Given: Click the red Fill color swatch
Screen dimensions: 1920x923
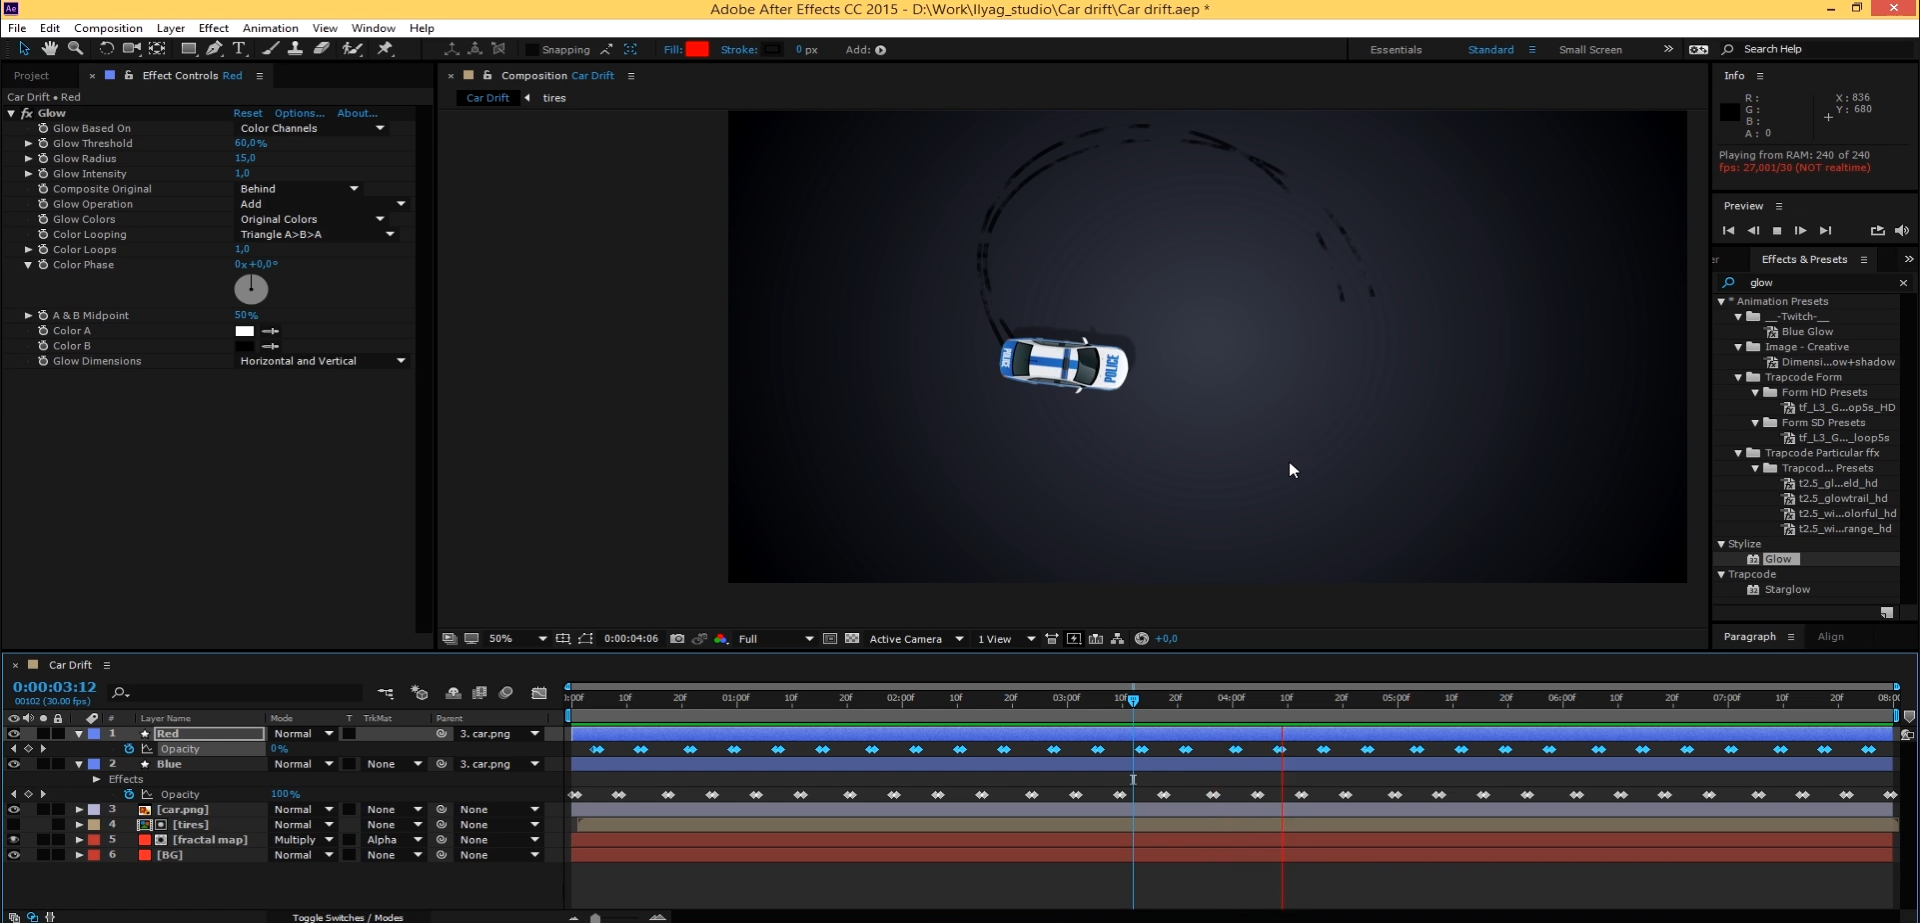Looking at the screenshot, I should click(x=697, y=49).
